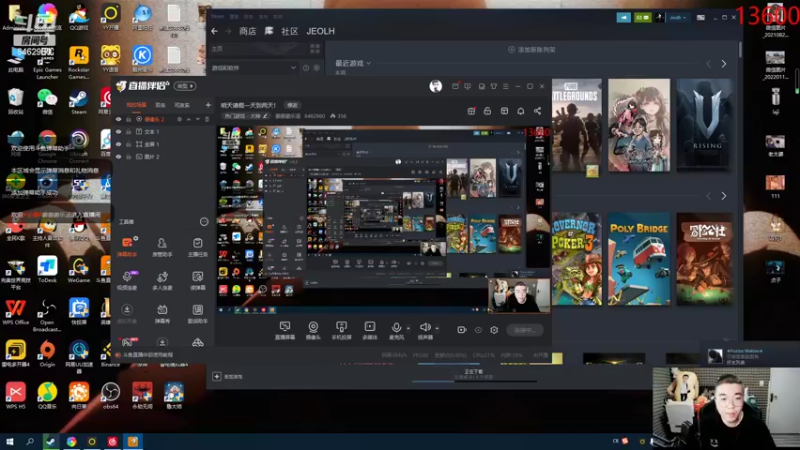Viewport: 800px width, 450px height.
Task: Open the Steam desktop shortcut
Action: tap(79, 101)
